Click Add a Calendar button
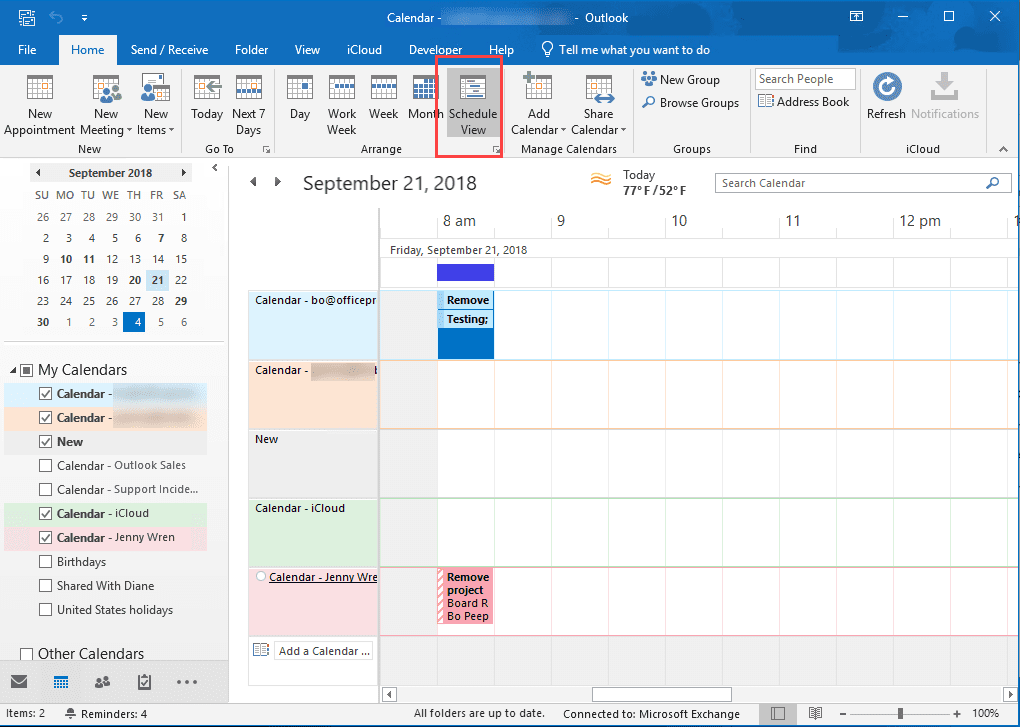 pos(323,650)
